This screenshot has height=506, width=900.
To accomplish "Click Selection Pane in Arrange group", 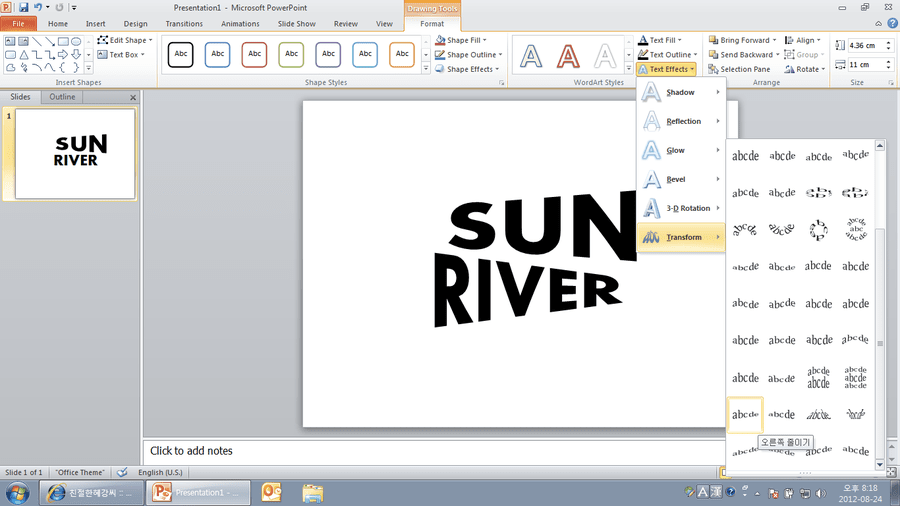I will click(739, 69).
